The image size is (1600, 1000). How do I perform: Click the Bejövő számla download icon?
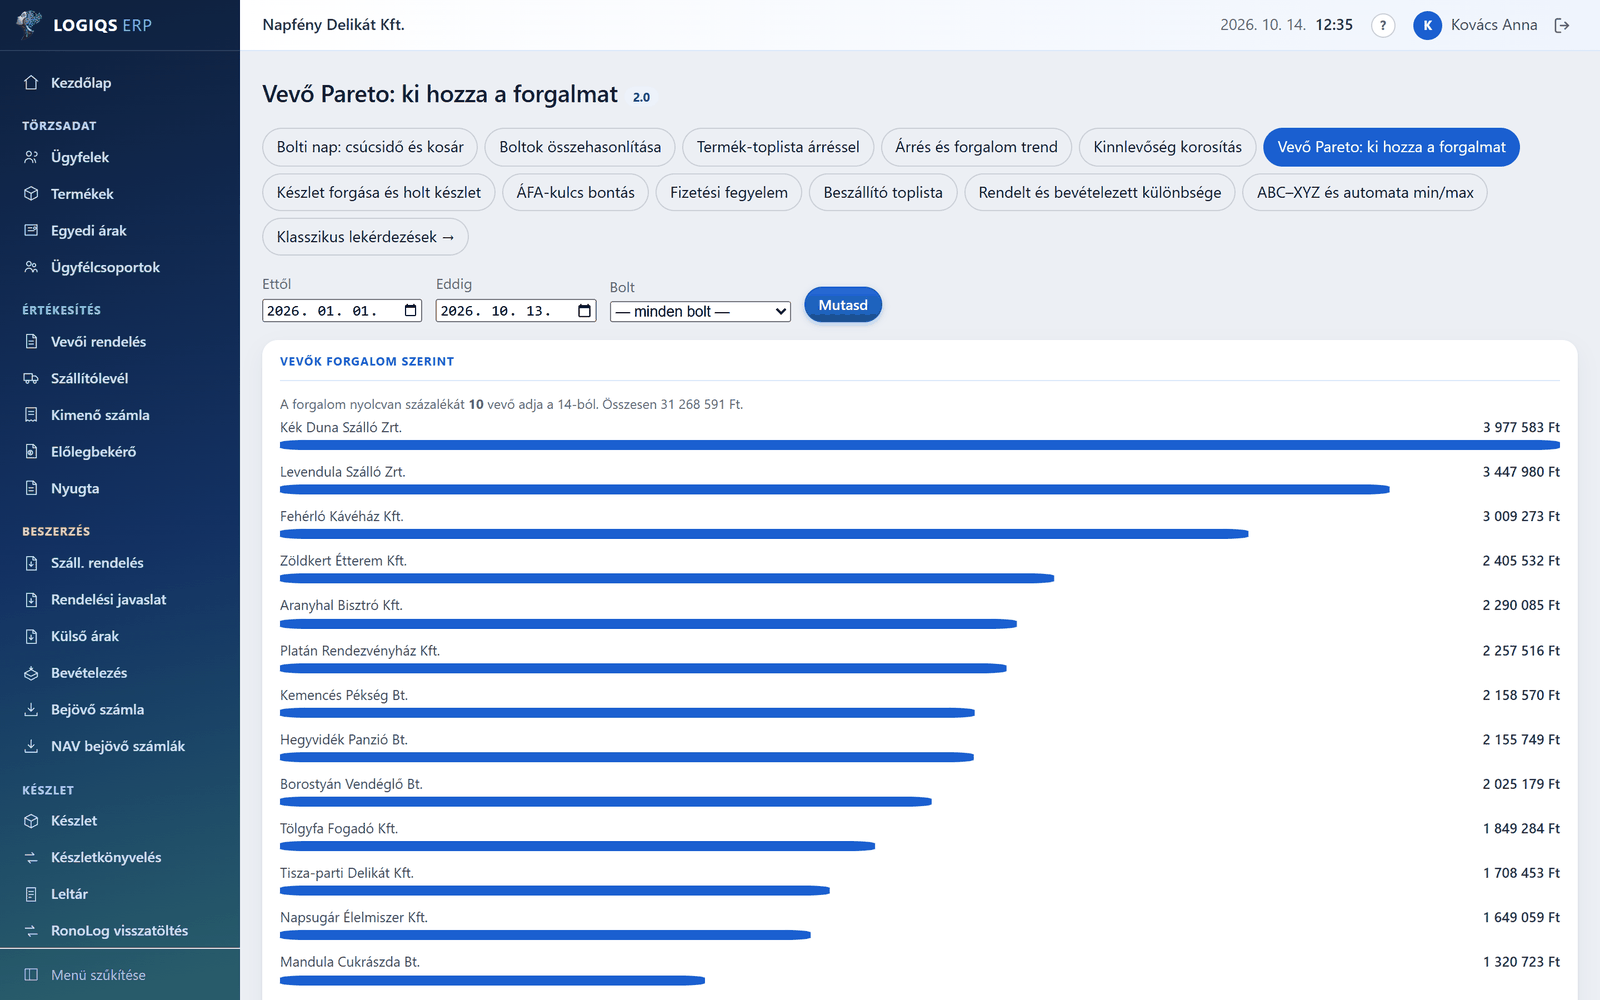(x=31, y=710)
